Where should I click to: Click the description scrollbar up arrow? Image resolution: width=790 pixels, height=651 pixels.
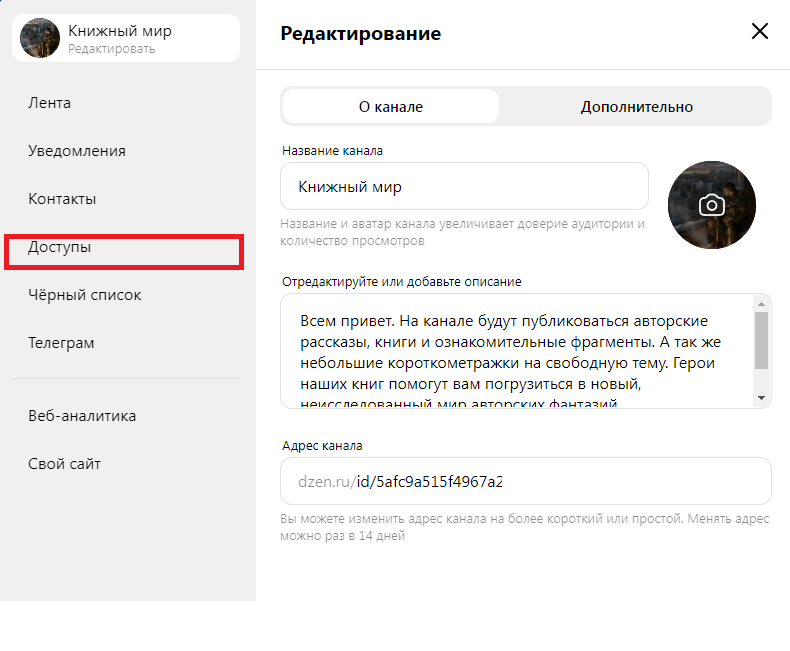point(761,304)
